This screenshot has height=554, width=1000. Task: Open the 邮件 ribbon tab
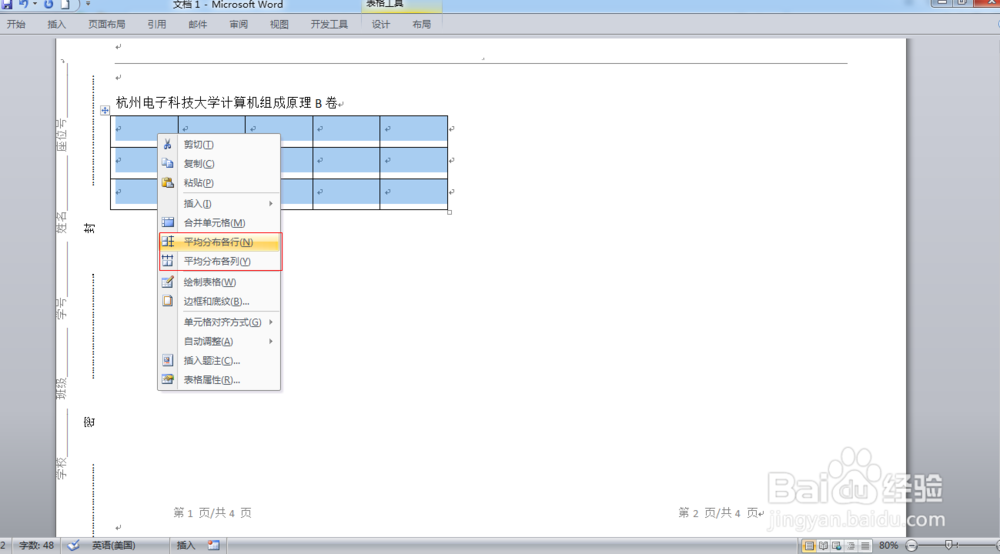click(198, 24)
